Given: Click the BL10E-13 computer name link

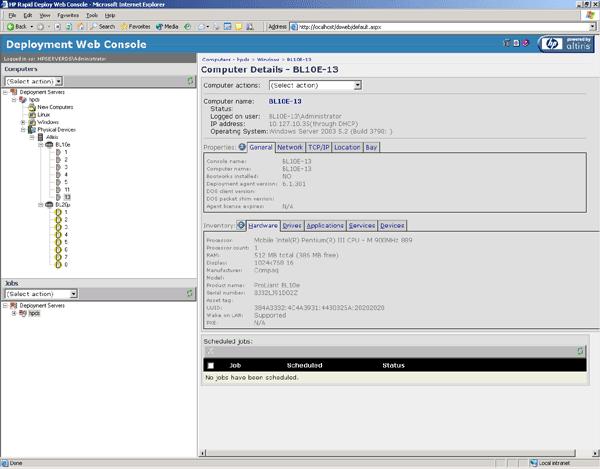Looking at the screenshot, I should click(285, 101).
